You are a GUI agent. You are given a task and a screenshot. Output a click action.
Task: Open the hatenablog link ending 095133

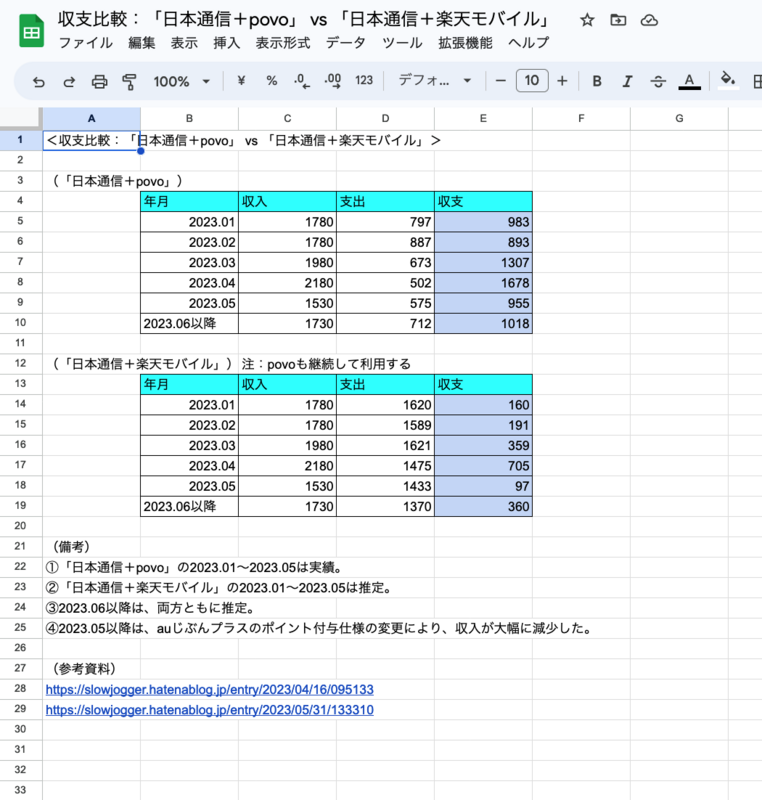[x=210, y=690]
